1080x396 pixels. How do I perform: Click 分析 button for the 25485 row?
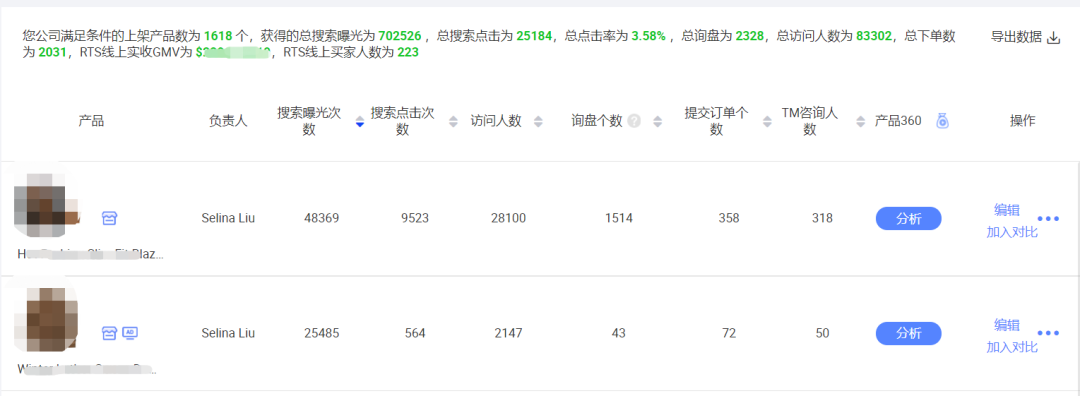[908, 333]
